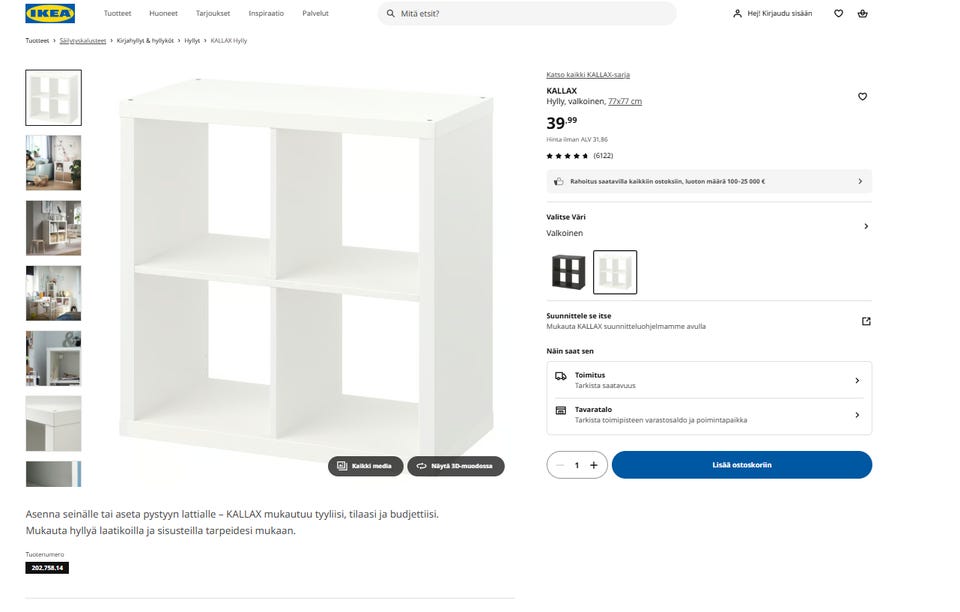This screenshot has height=612, width=960.
Task: Open the Tarjoukset menu
Action: click(x=213, y=13)
